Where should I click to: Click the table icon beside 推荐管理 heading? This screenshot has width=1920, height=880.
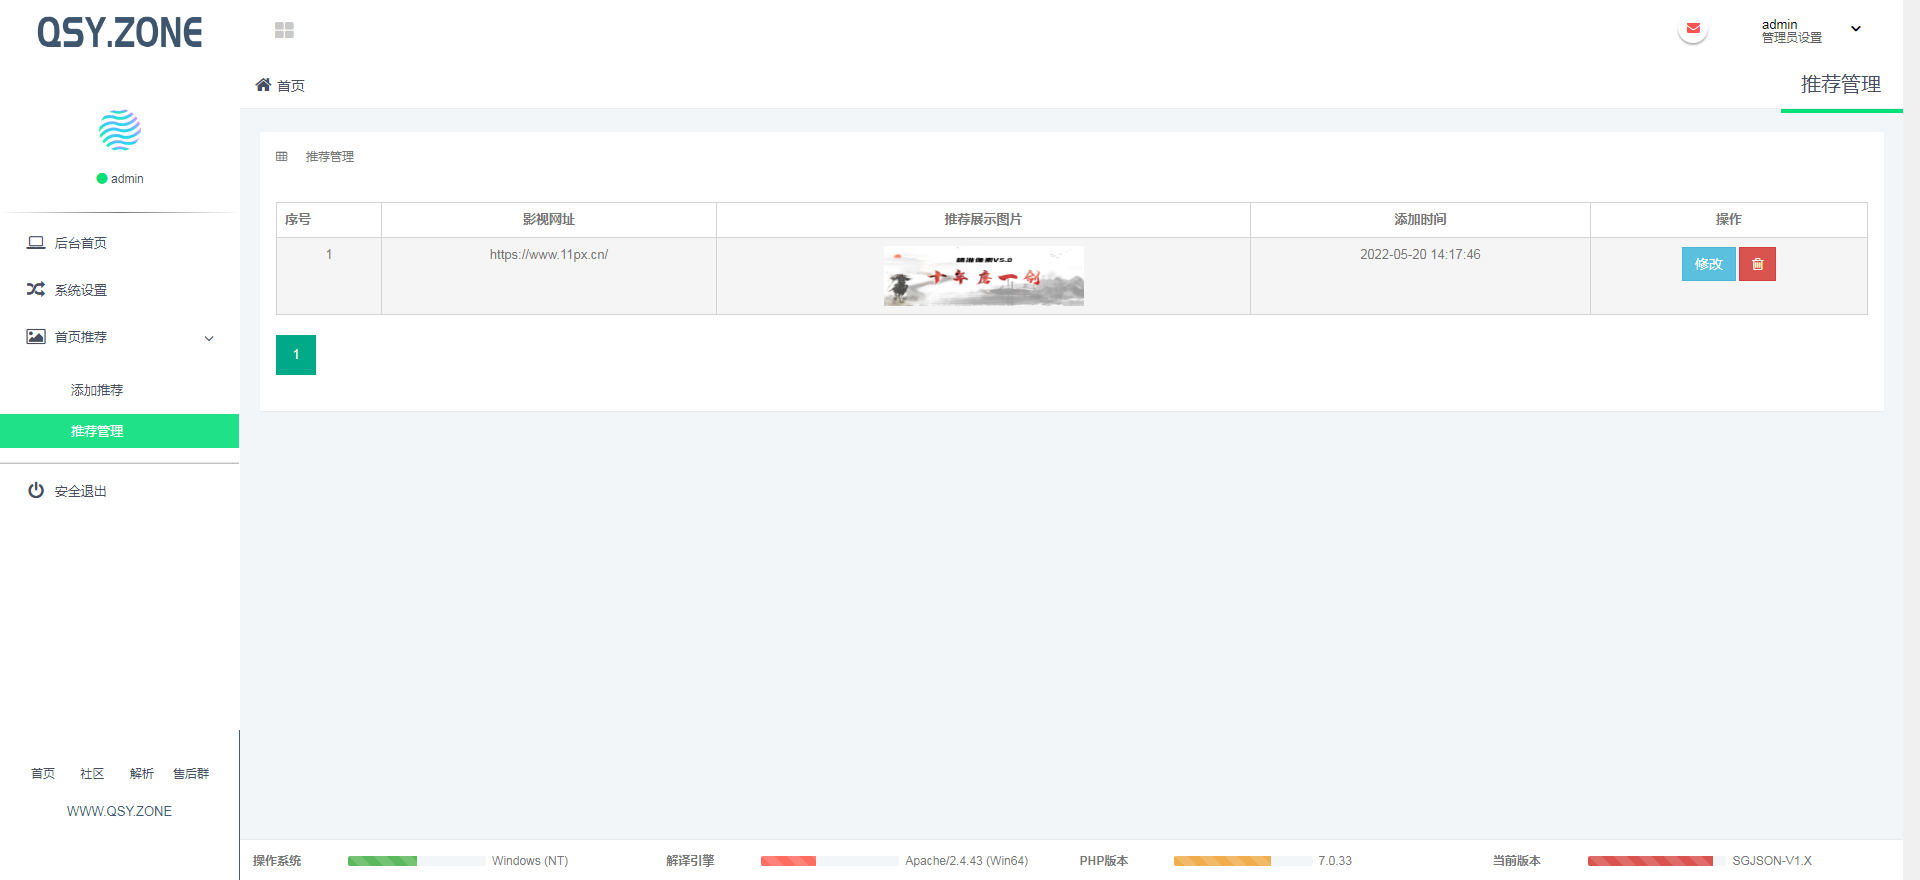click(x=282, y=157)
